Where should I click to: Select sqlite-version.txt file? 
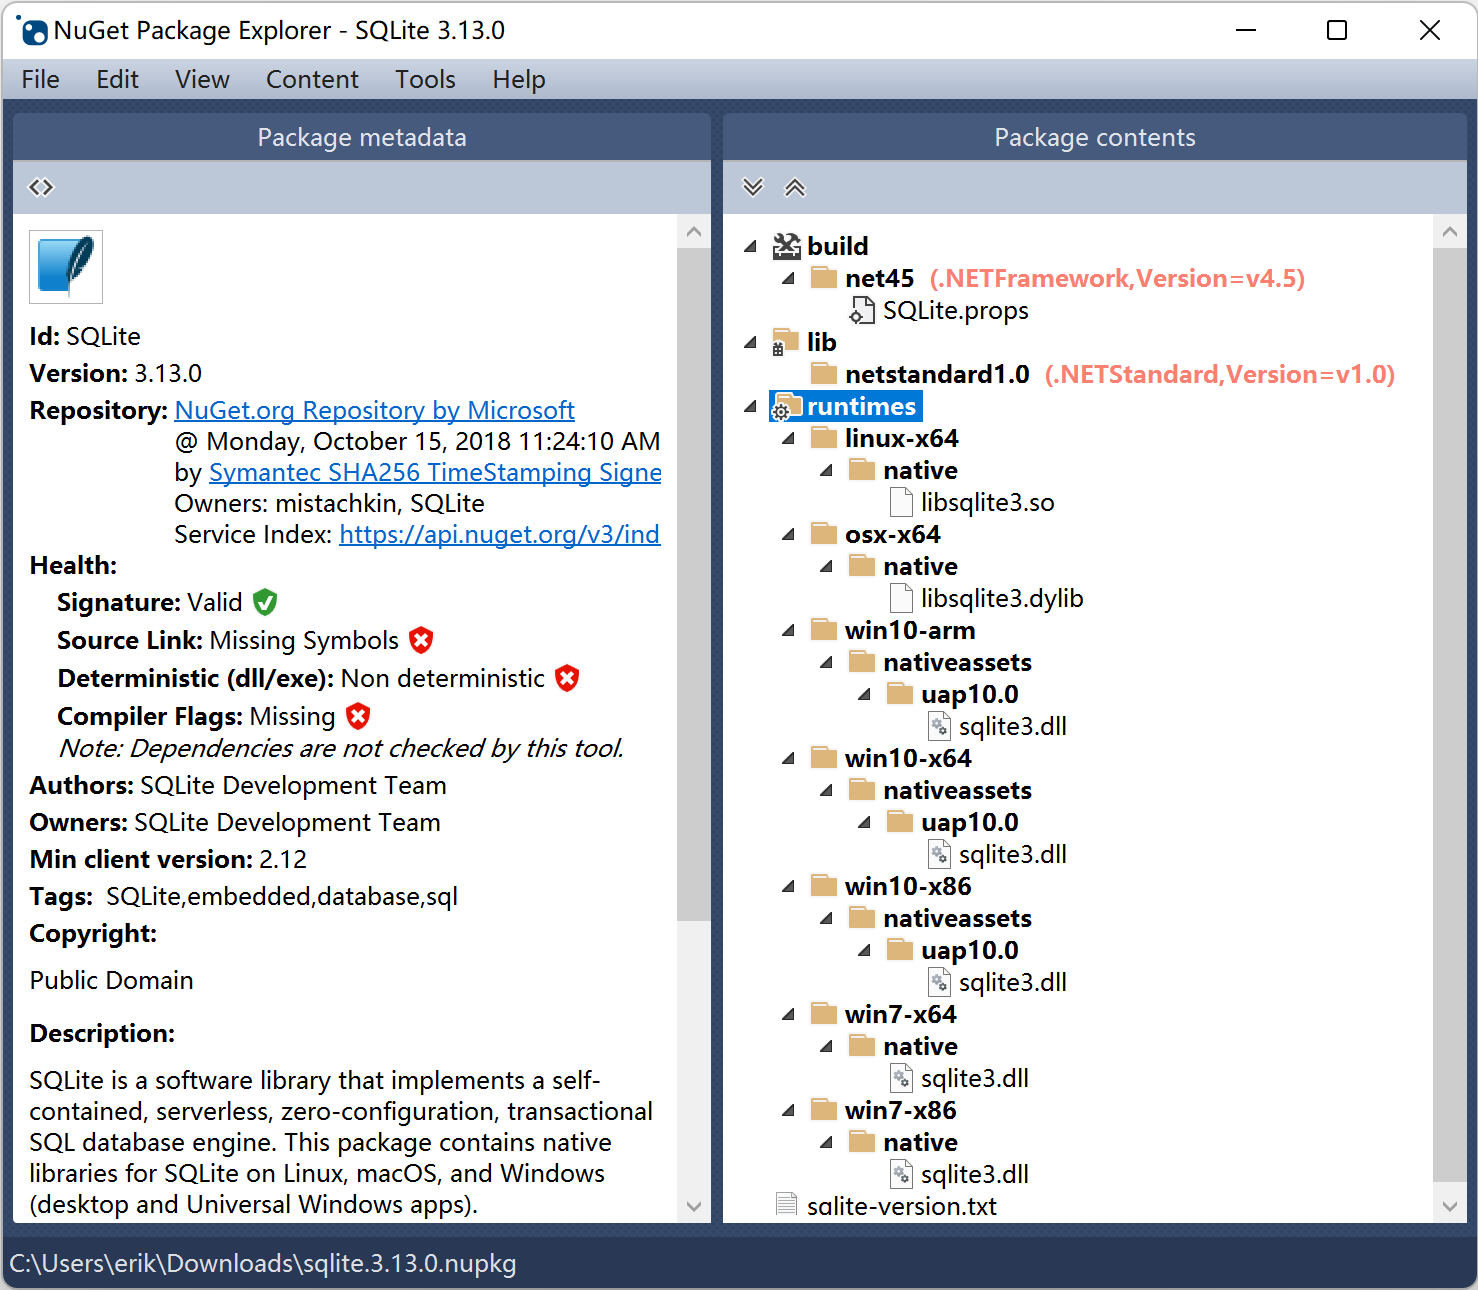click(x=901, y=1206)
